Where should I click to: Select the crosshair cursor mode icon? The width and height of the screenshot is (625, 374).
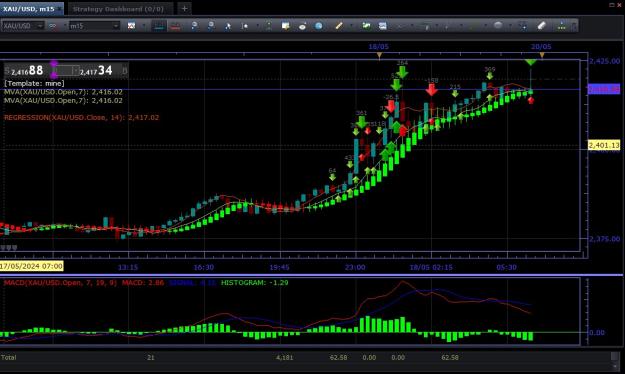(x=245, y=26)
